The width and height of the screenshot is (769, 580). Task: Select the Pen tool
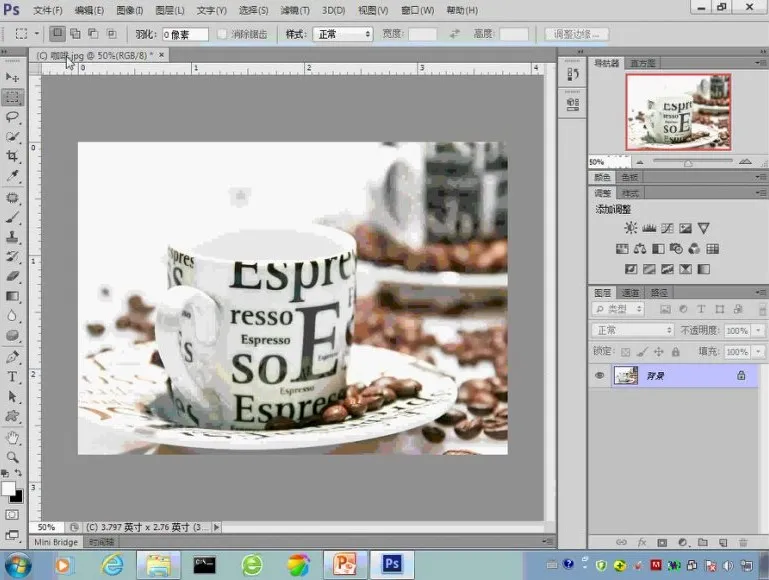(x=13, y=356)
